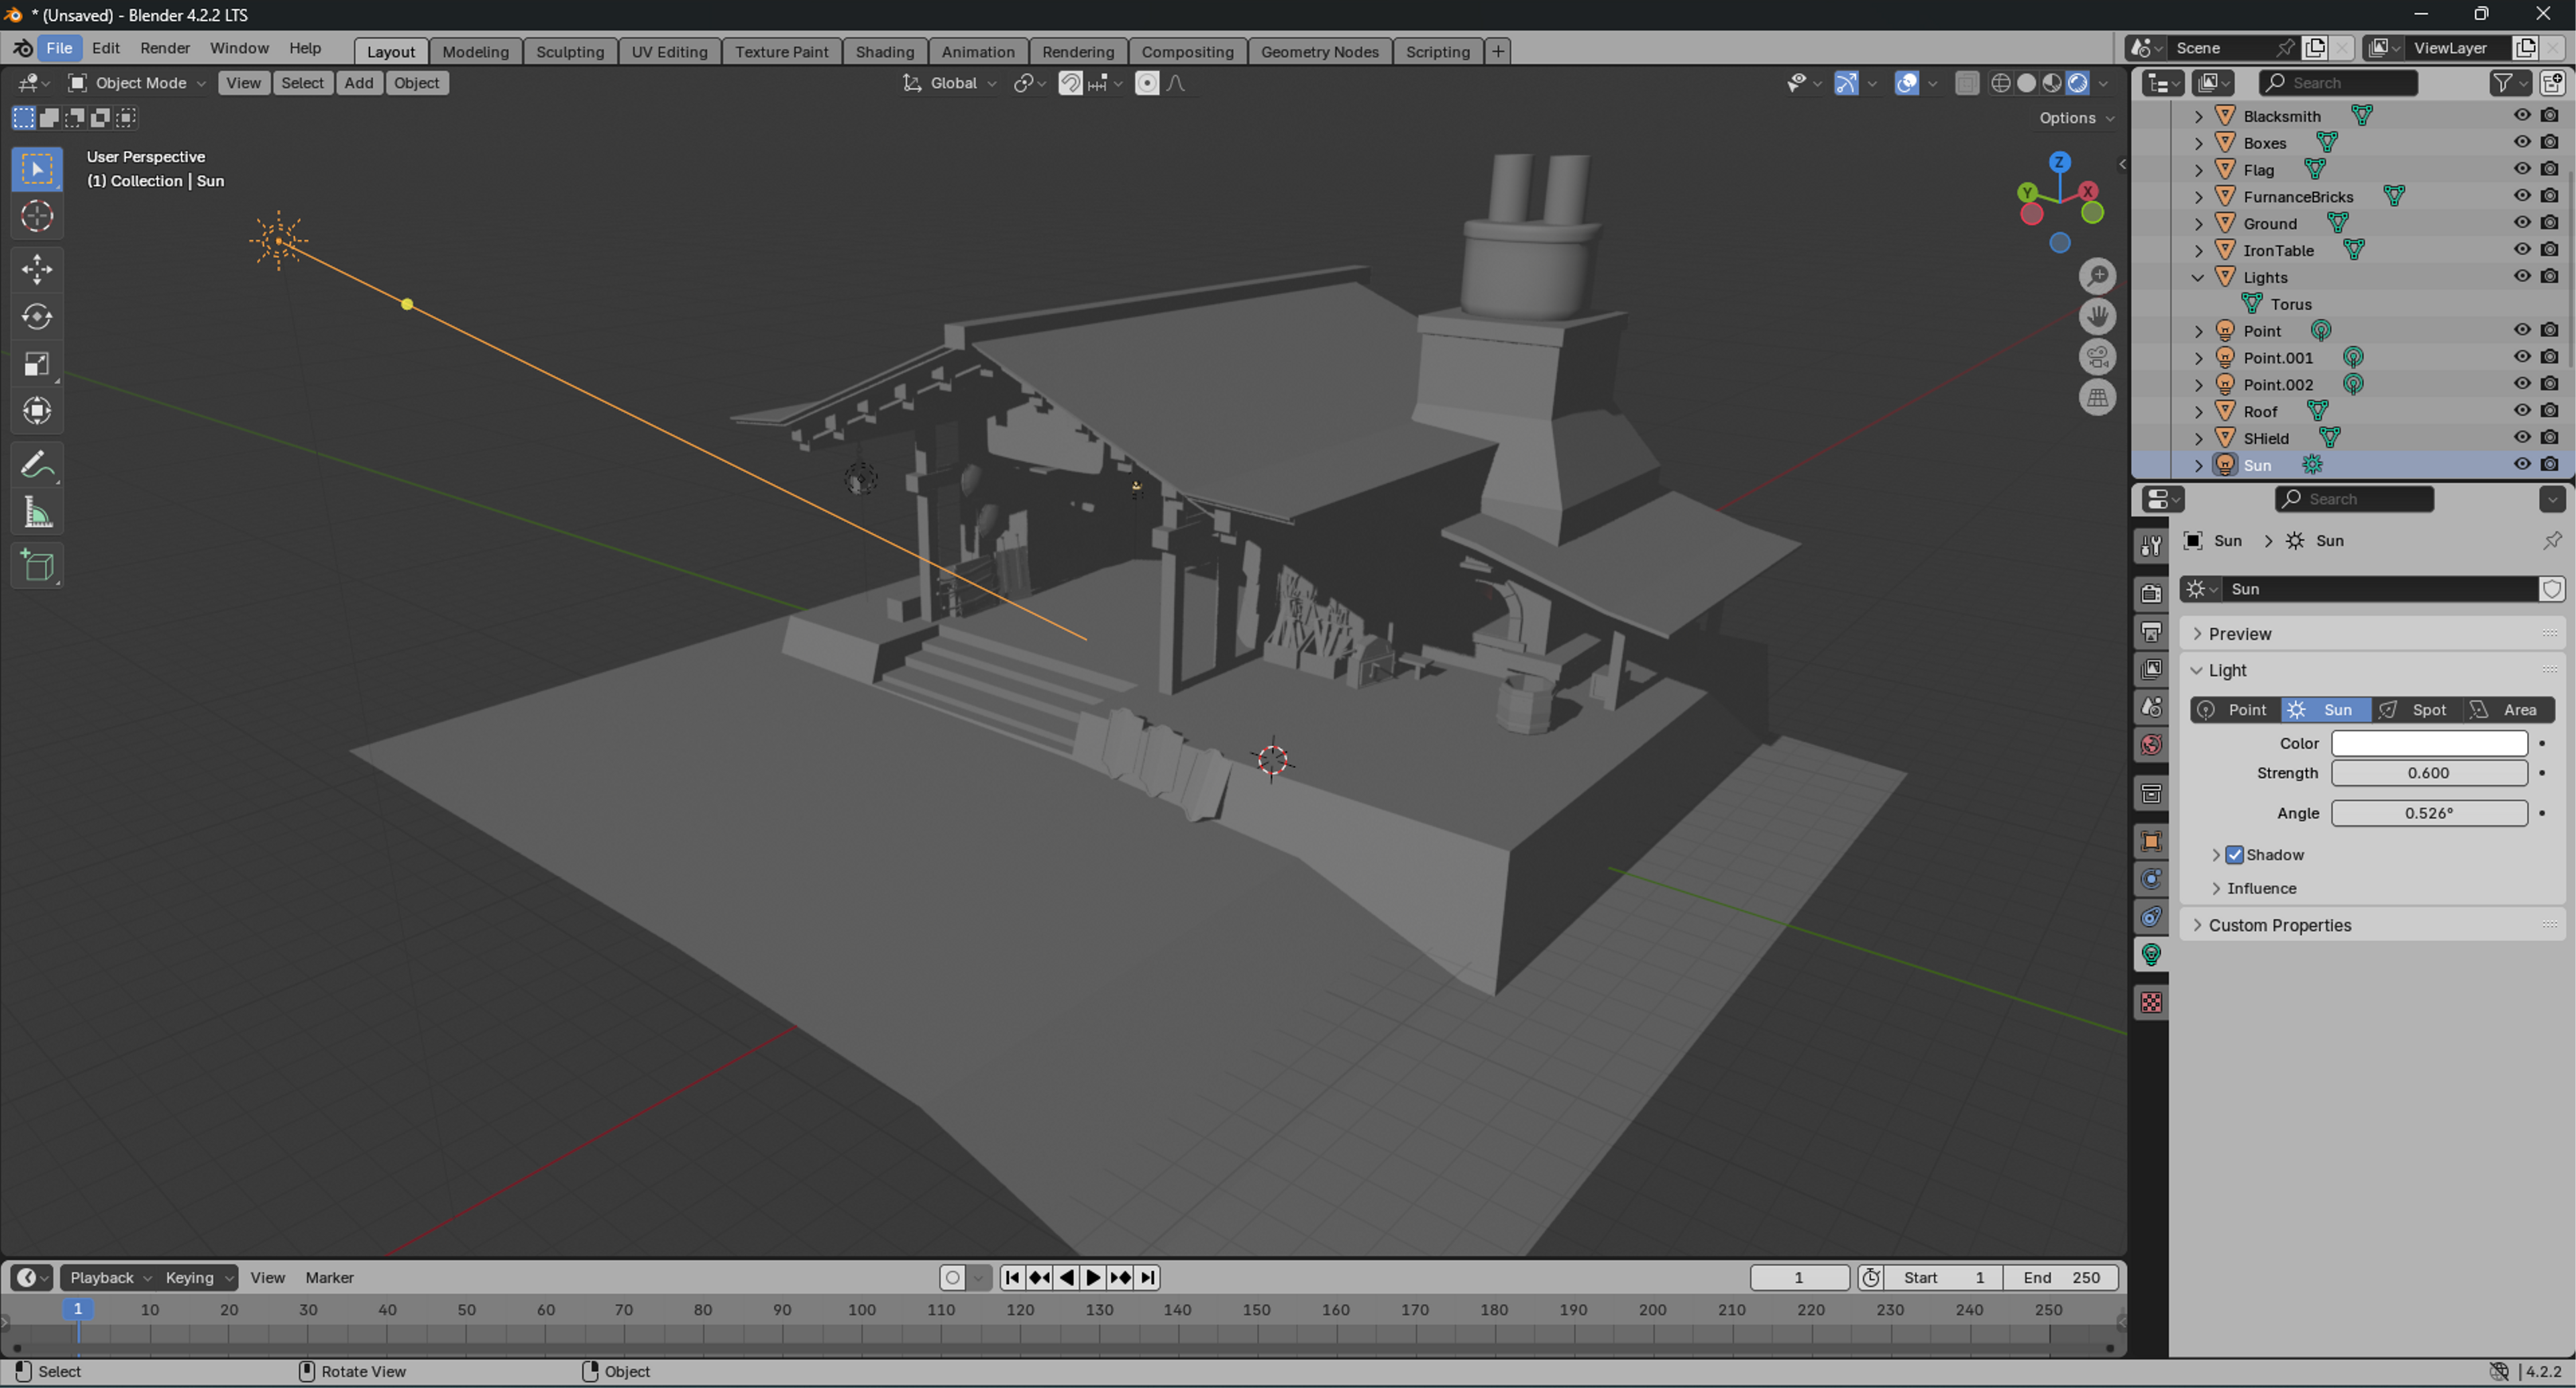2576x1388 pixels.
Task: Open the Add Cube tool
Action: pos(37,565)
